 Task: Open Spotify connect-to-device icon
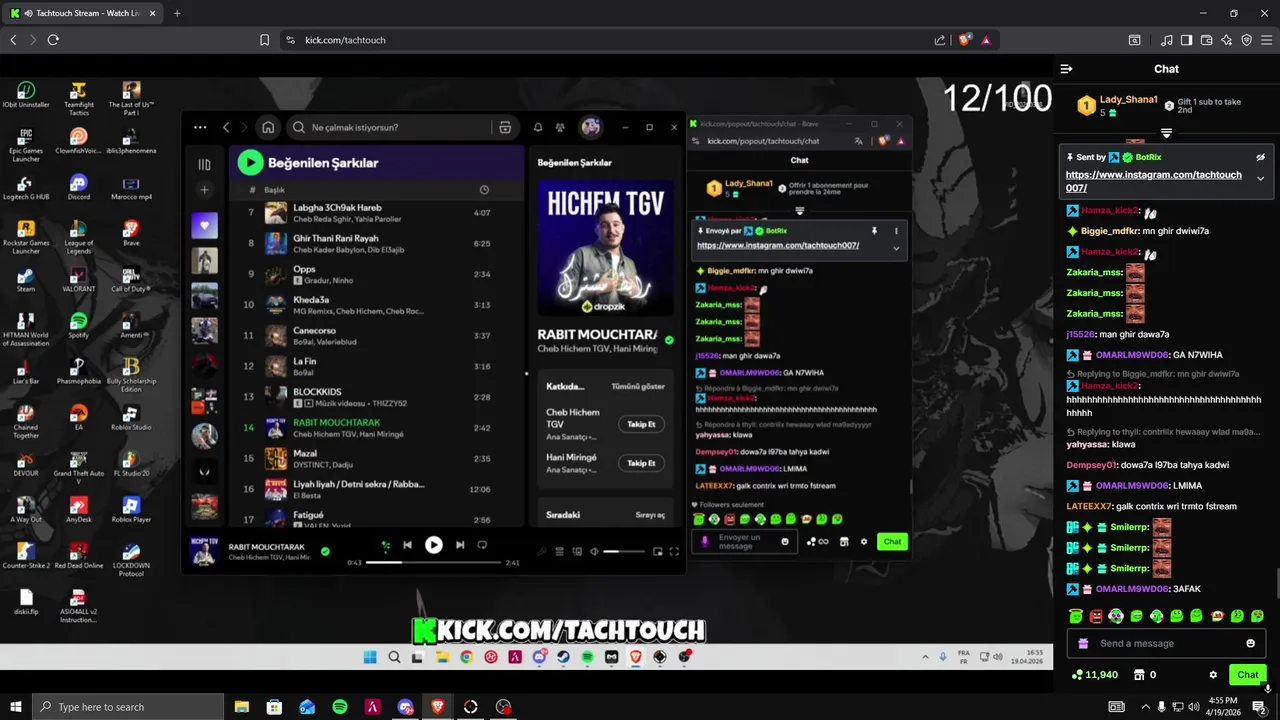576,551
